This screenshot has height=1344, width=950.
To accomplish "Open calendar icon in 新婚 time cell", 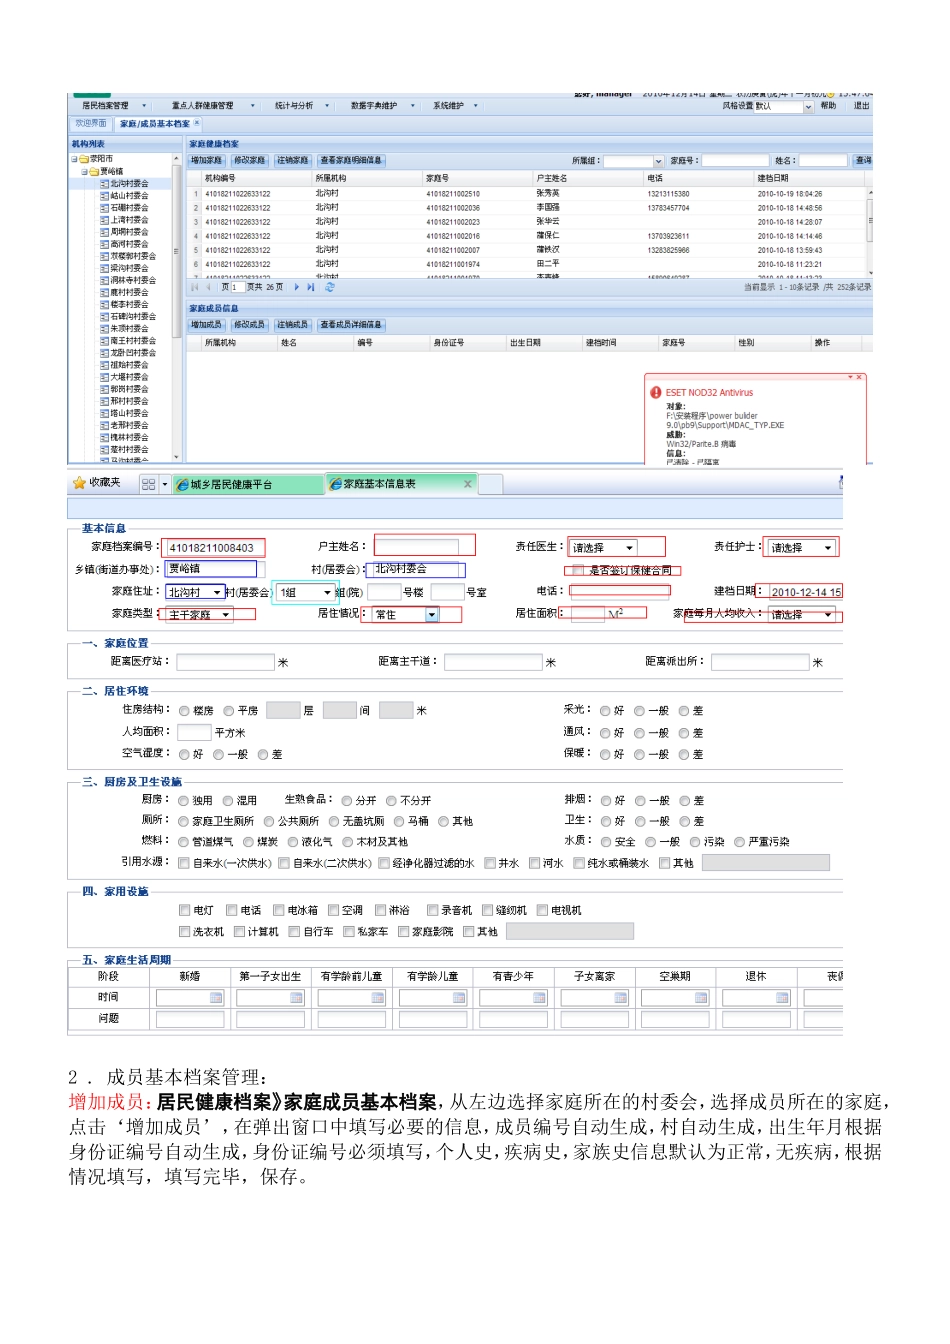I will point(216,997).
